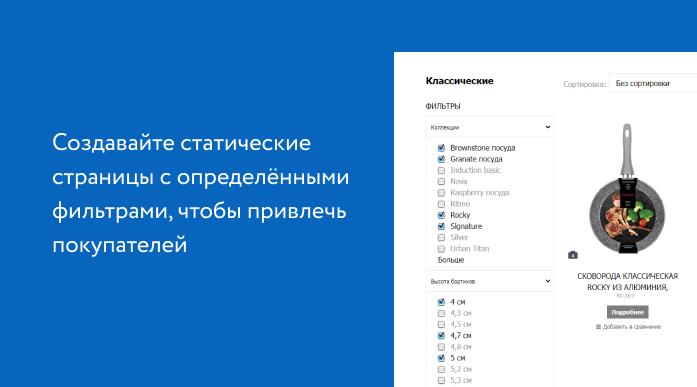The image size is (697, 387).
Task: Show more collections via Больше link
Action: (x=451, y=260)
